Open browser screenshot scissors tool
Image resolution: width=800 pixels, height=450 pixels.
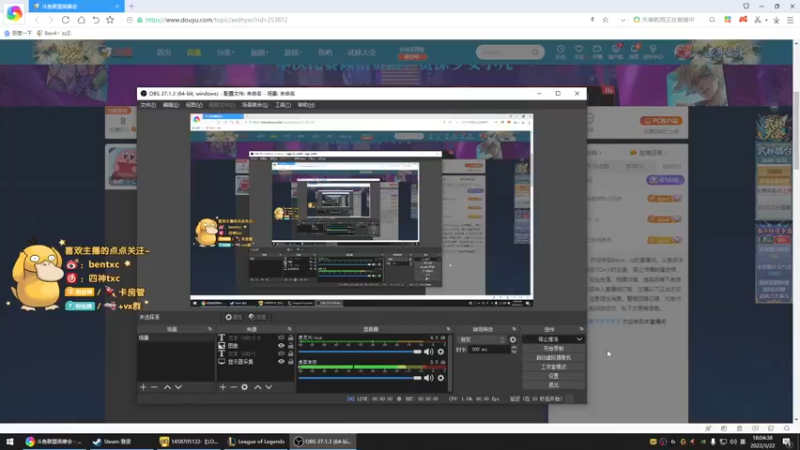[x=758, y=20]
